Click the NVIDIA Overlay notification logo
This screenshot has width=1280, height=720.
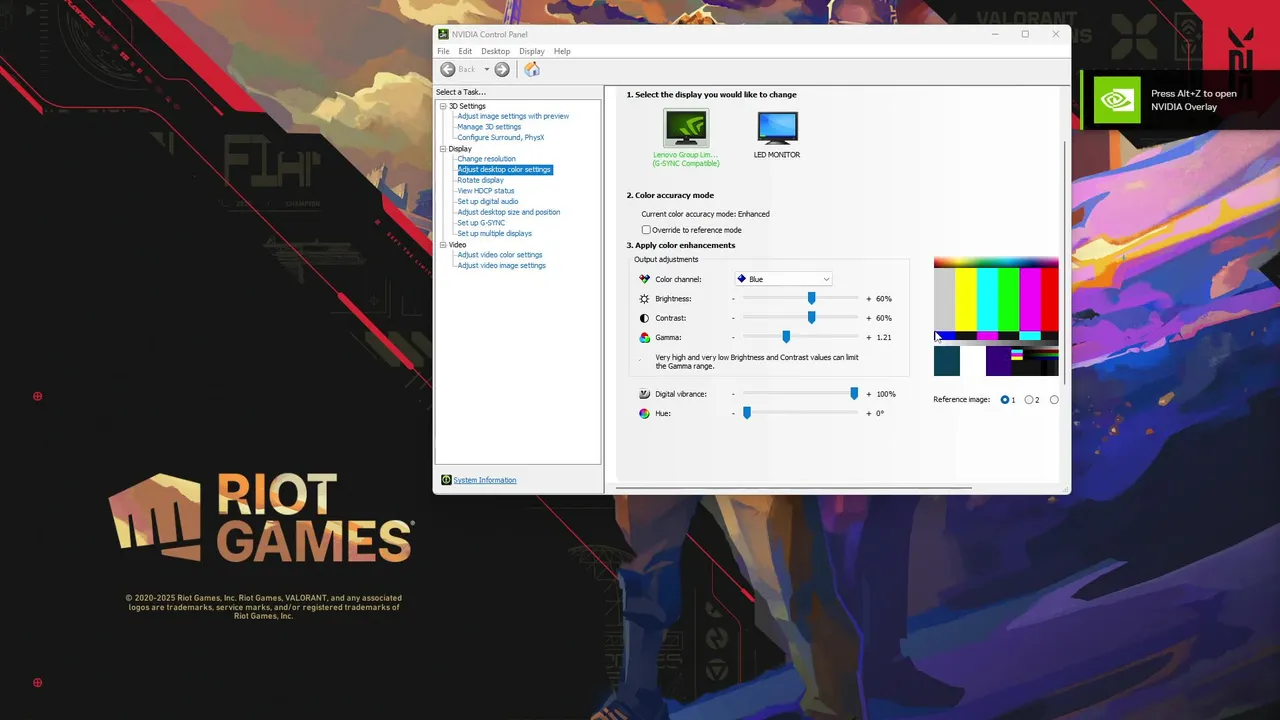tap(1117, 100)
